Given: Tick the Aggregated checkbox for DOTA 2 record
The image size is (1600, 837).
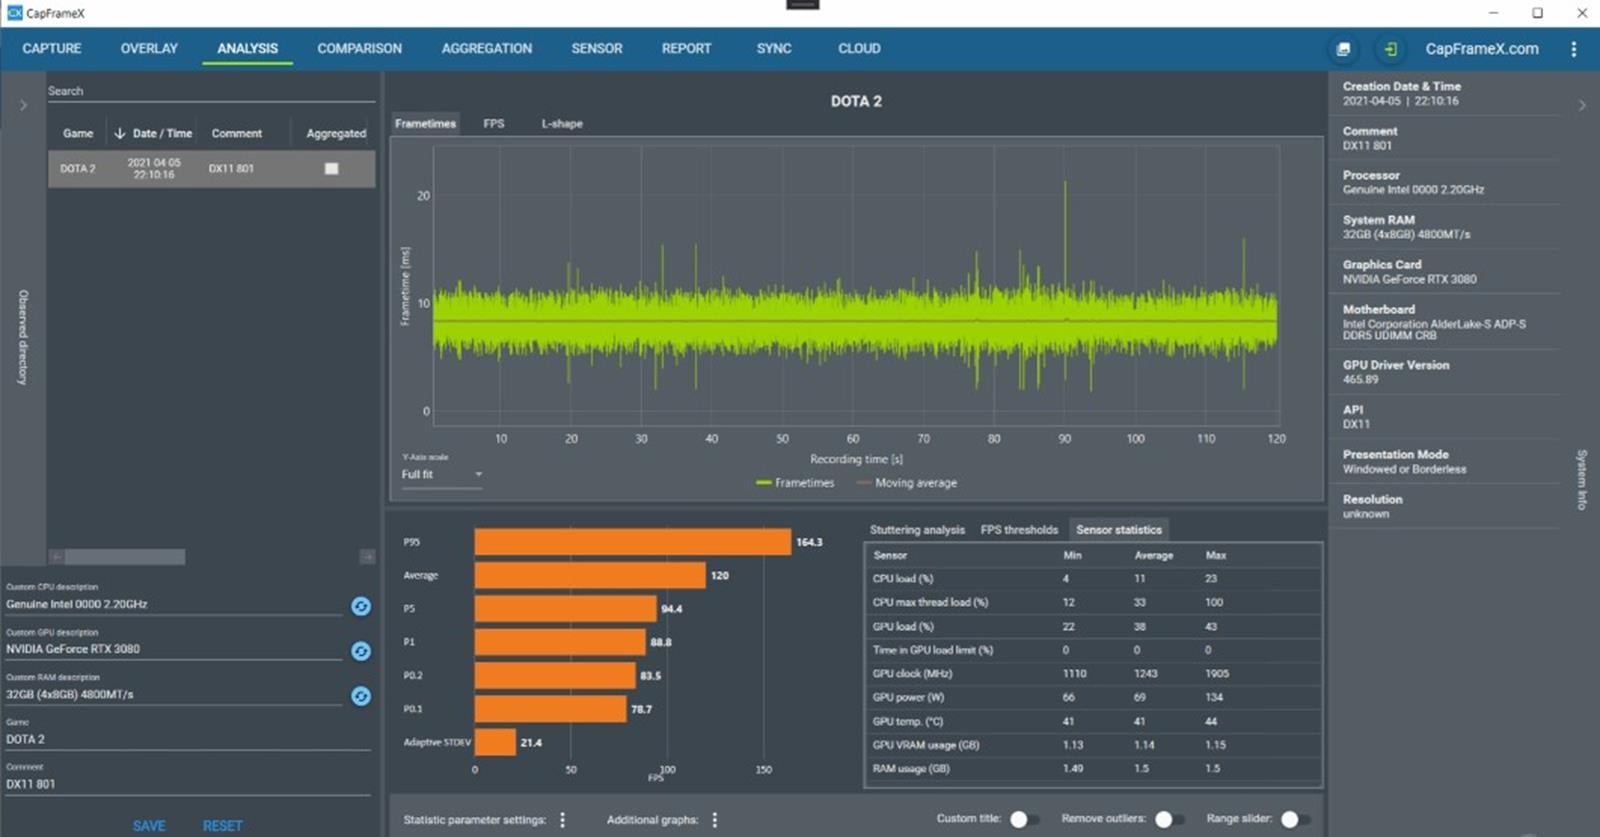Looking at the screenshot, I should (331, 169).
